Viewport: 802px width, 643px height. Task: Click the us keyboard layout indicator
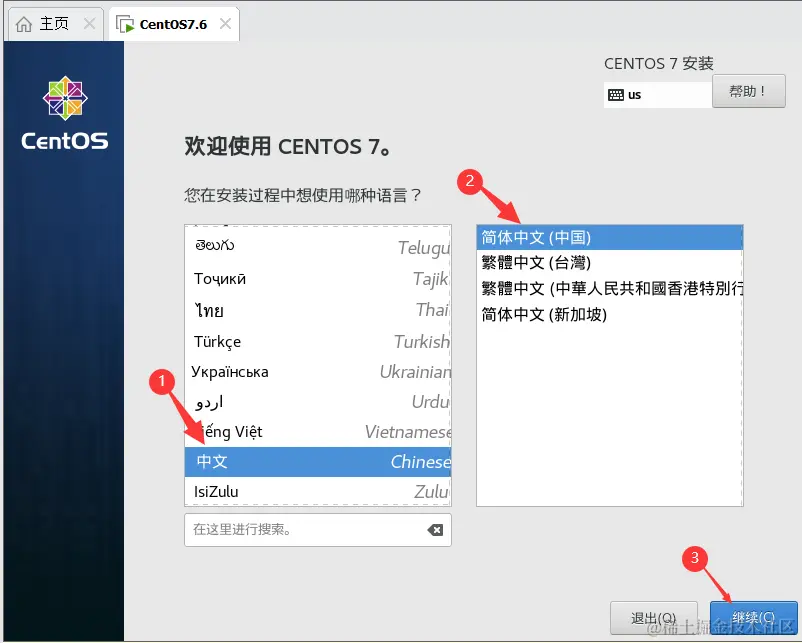[x=658, y=95]
